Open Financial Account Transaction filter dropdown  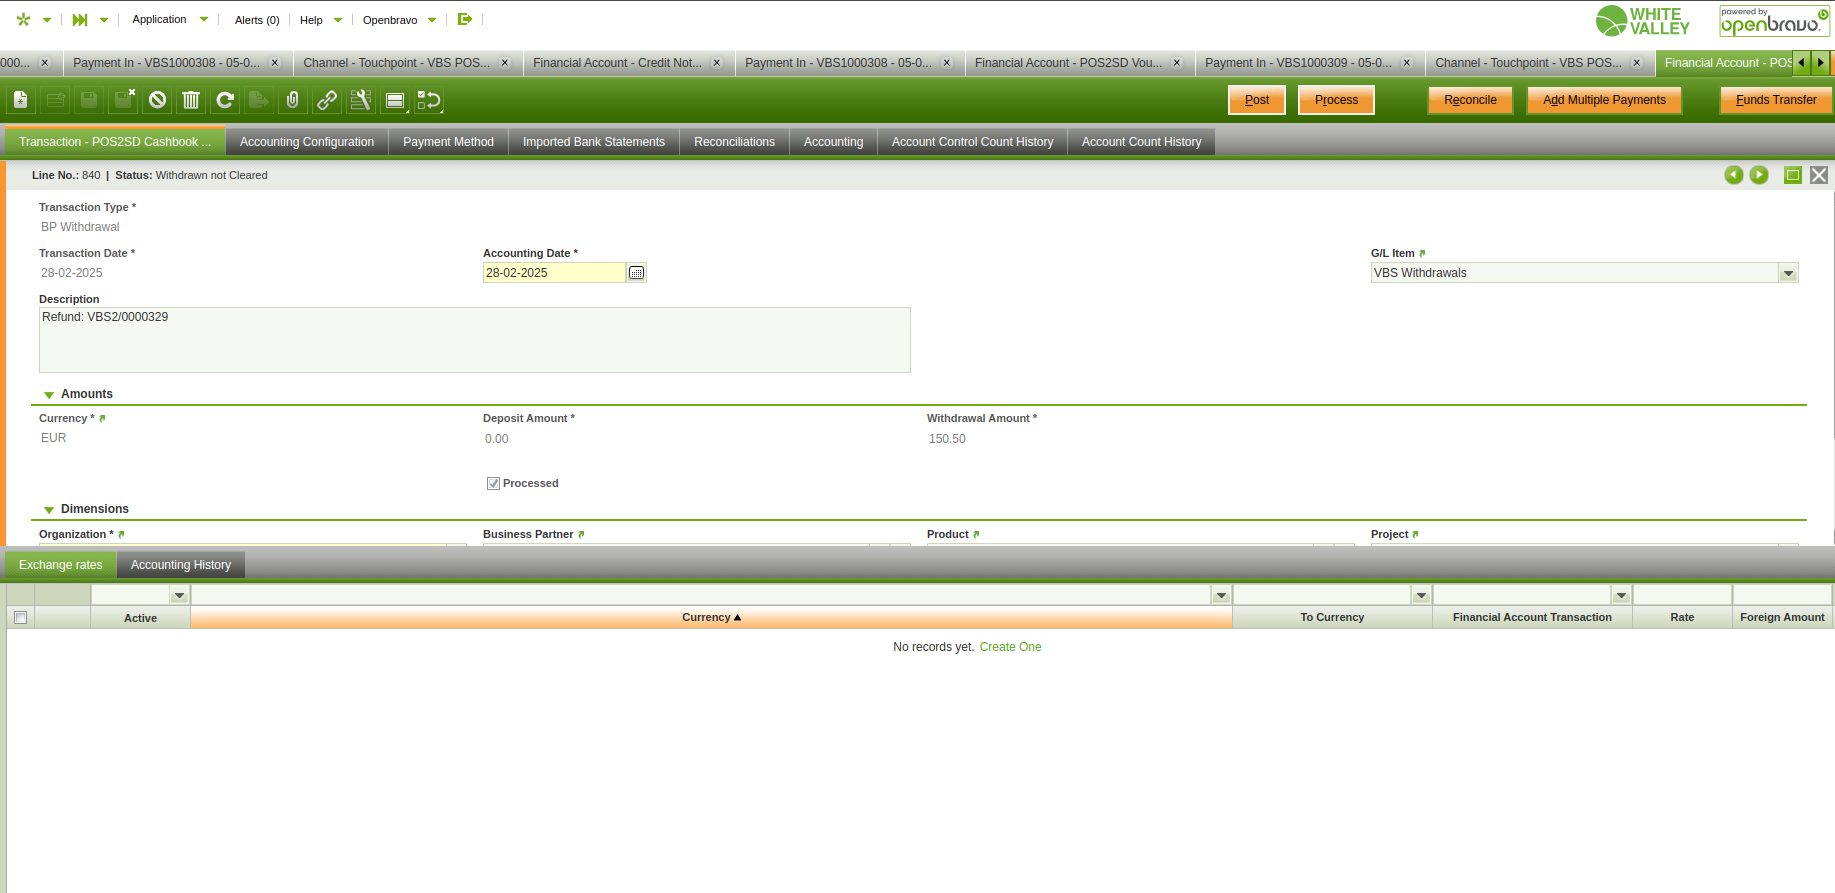tap(1621, 595)
